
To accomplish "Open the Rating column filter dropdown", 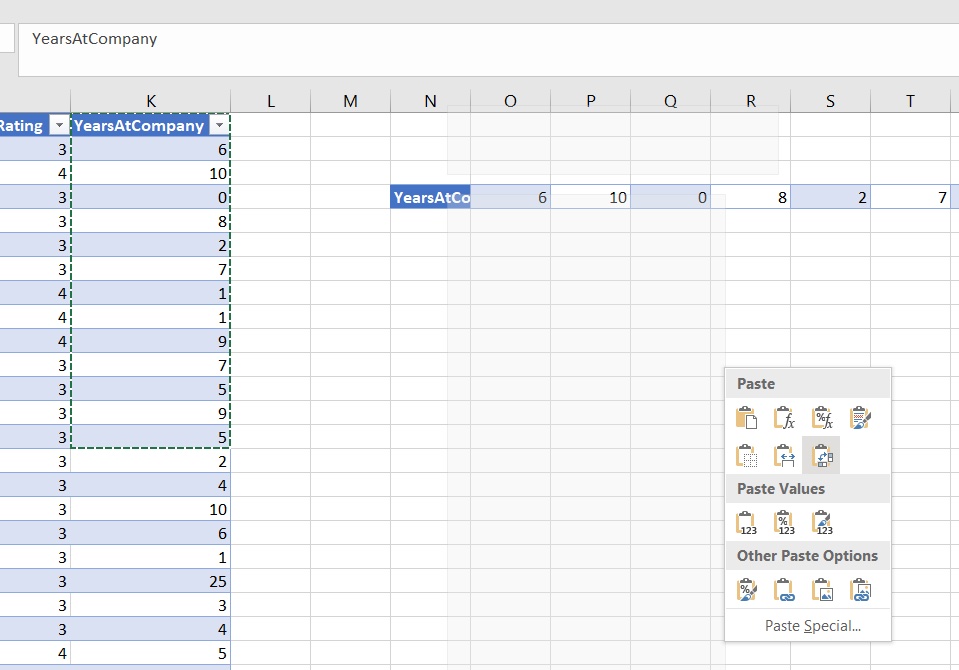I will click(59, 125).
